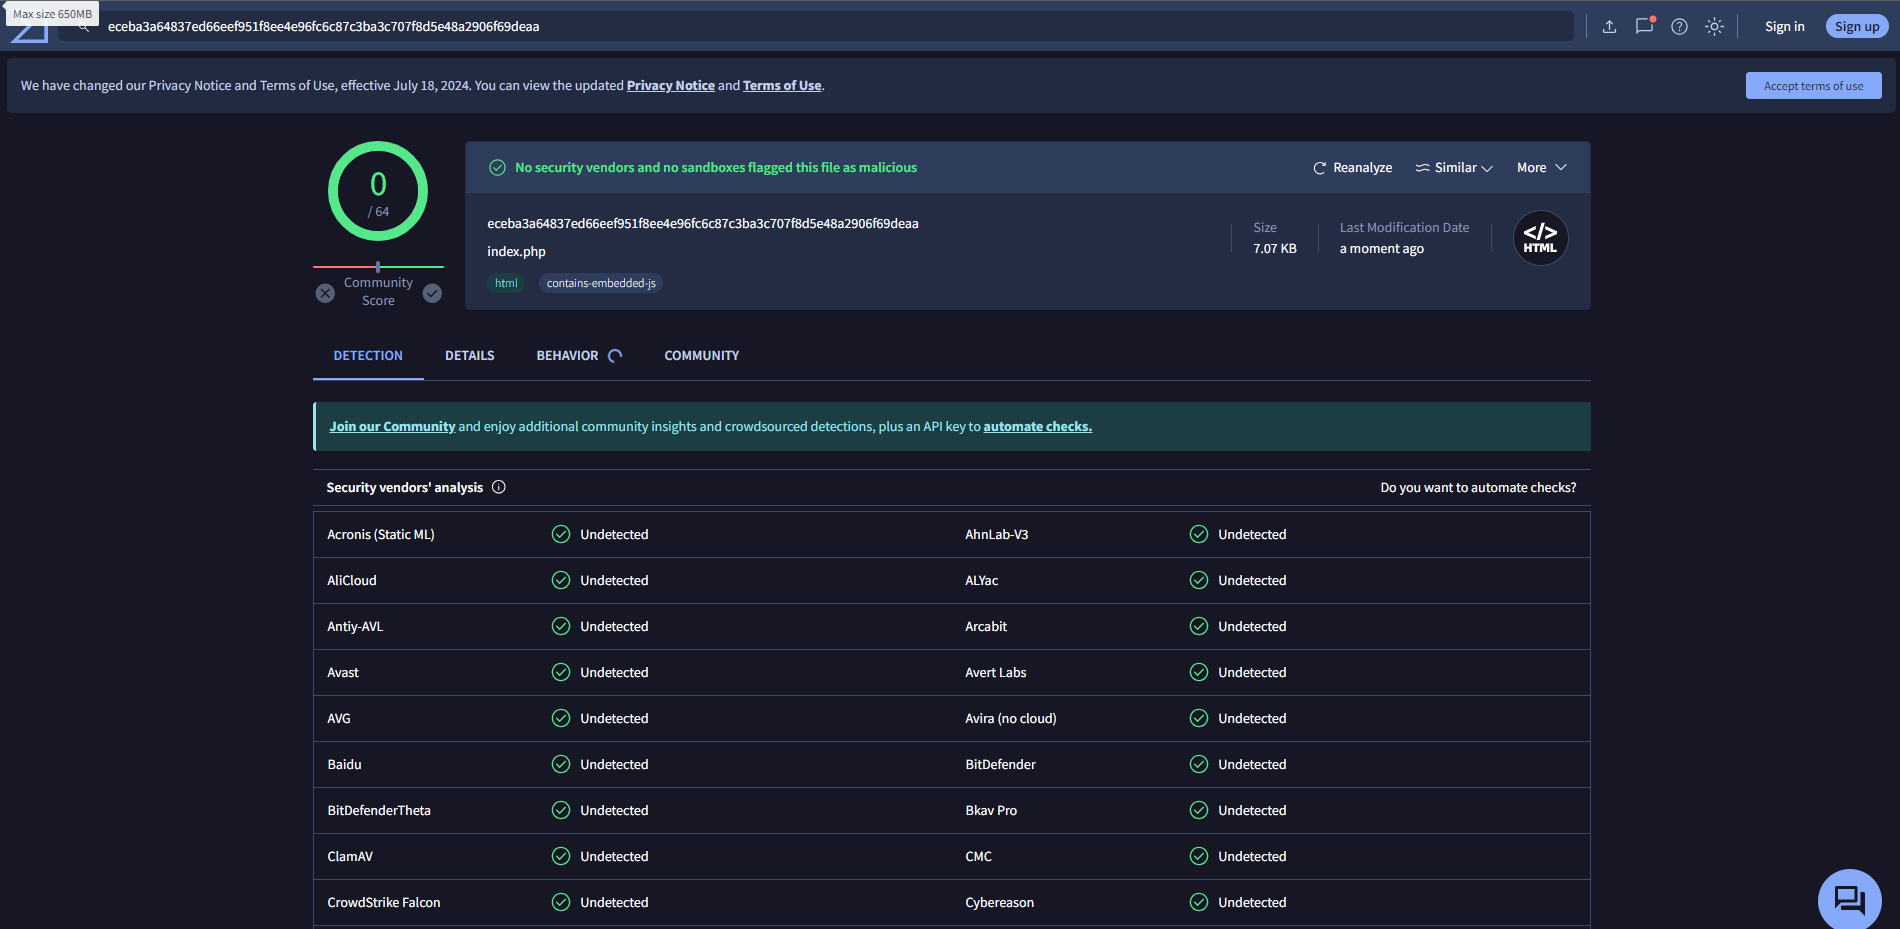
Task: Click the Sign up button
Action: 1857,27
